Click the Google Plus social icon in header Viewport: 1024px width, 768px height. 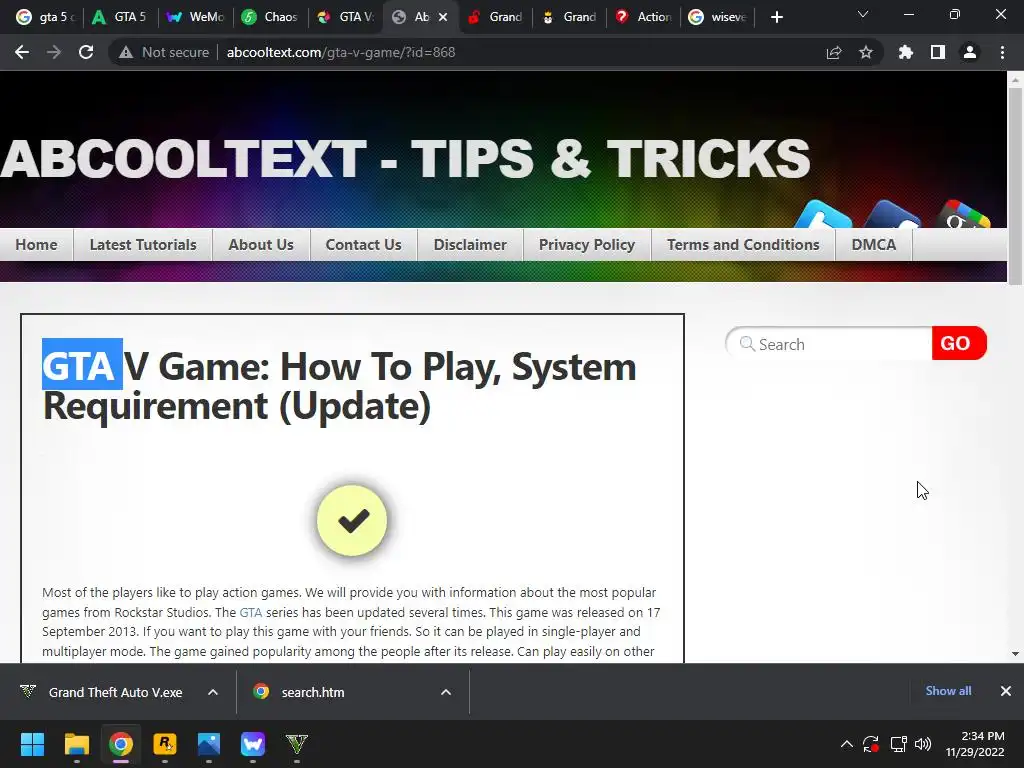click(963, 216)
